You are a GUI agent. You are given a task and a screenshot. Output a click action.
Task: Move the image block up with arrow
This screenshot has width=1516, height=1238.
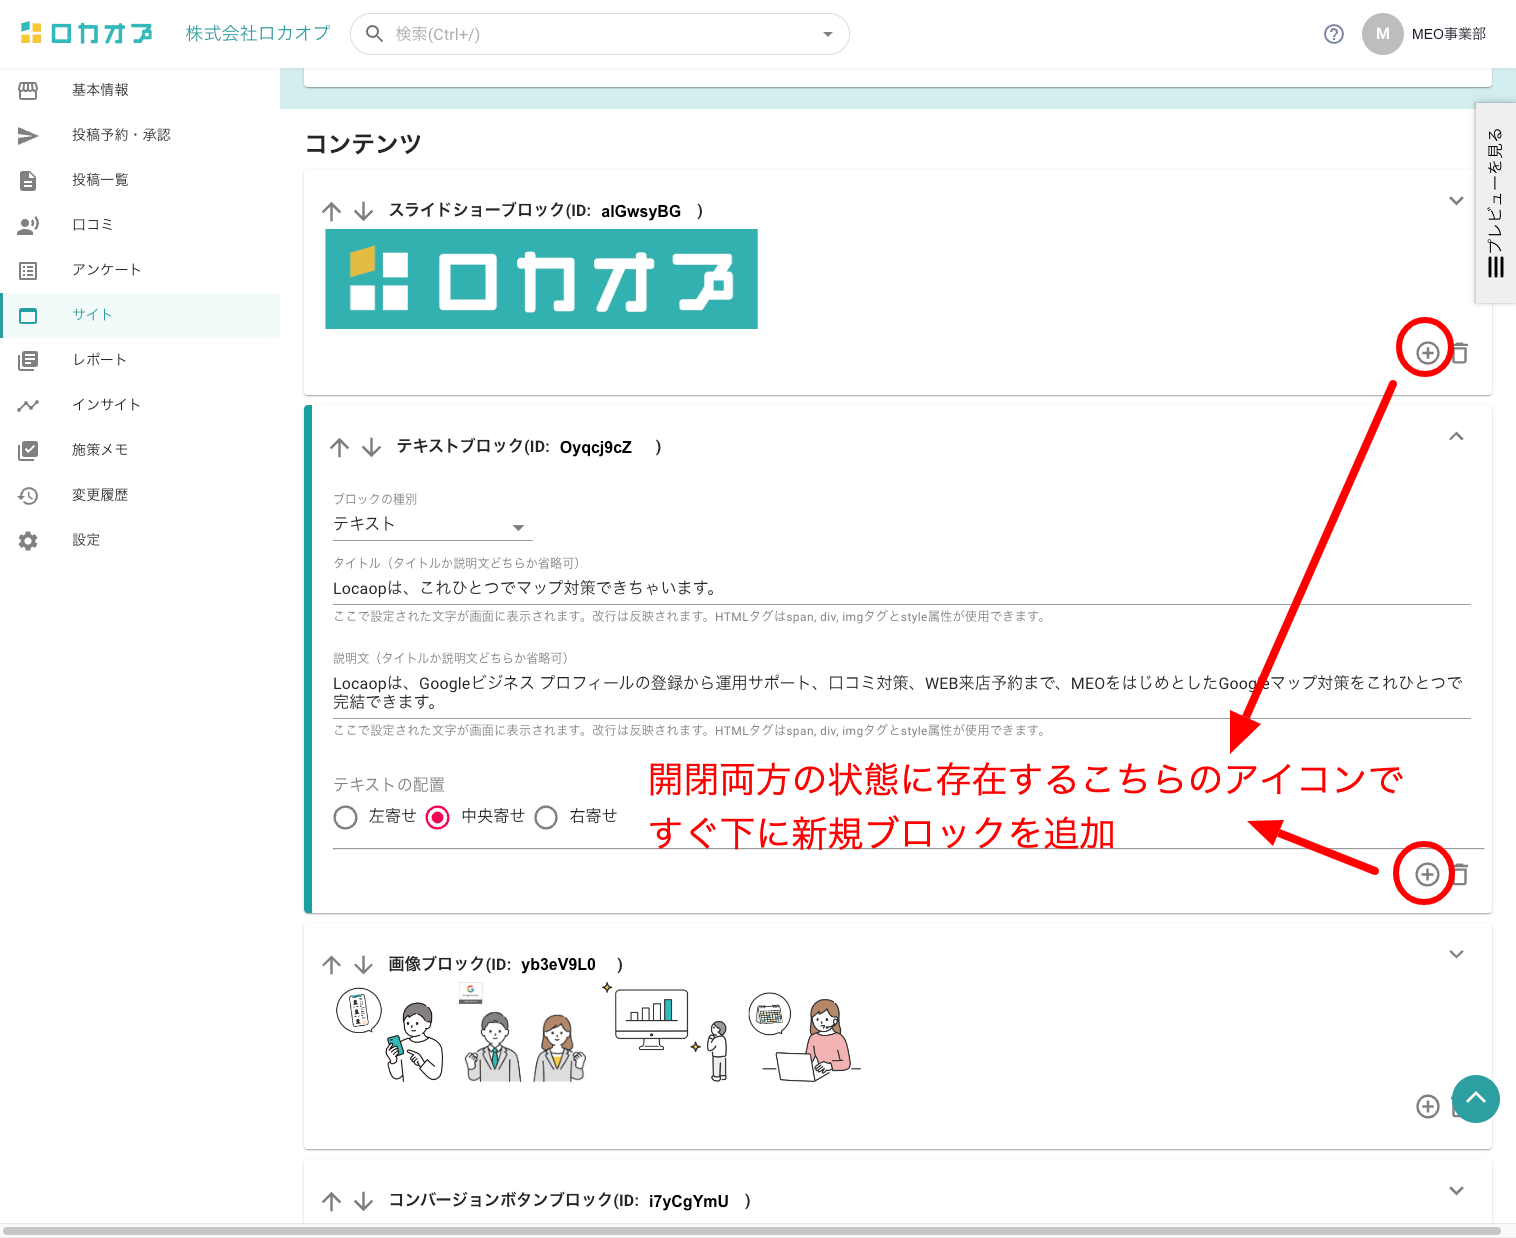point(332,965)
